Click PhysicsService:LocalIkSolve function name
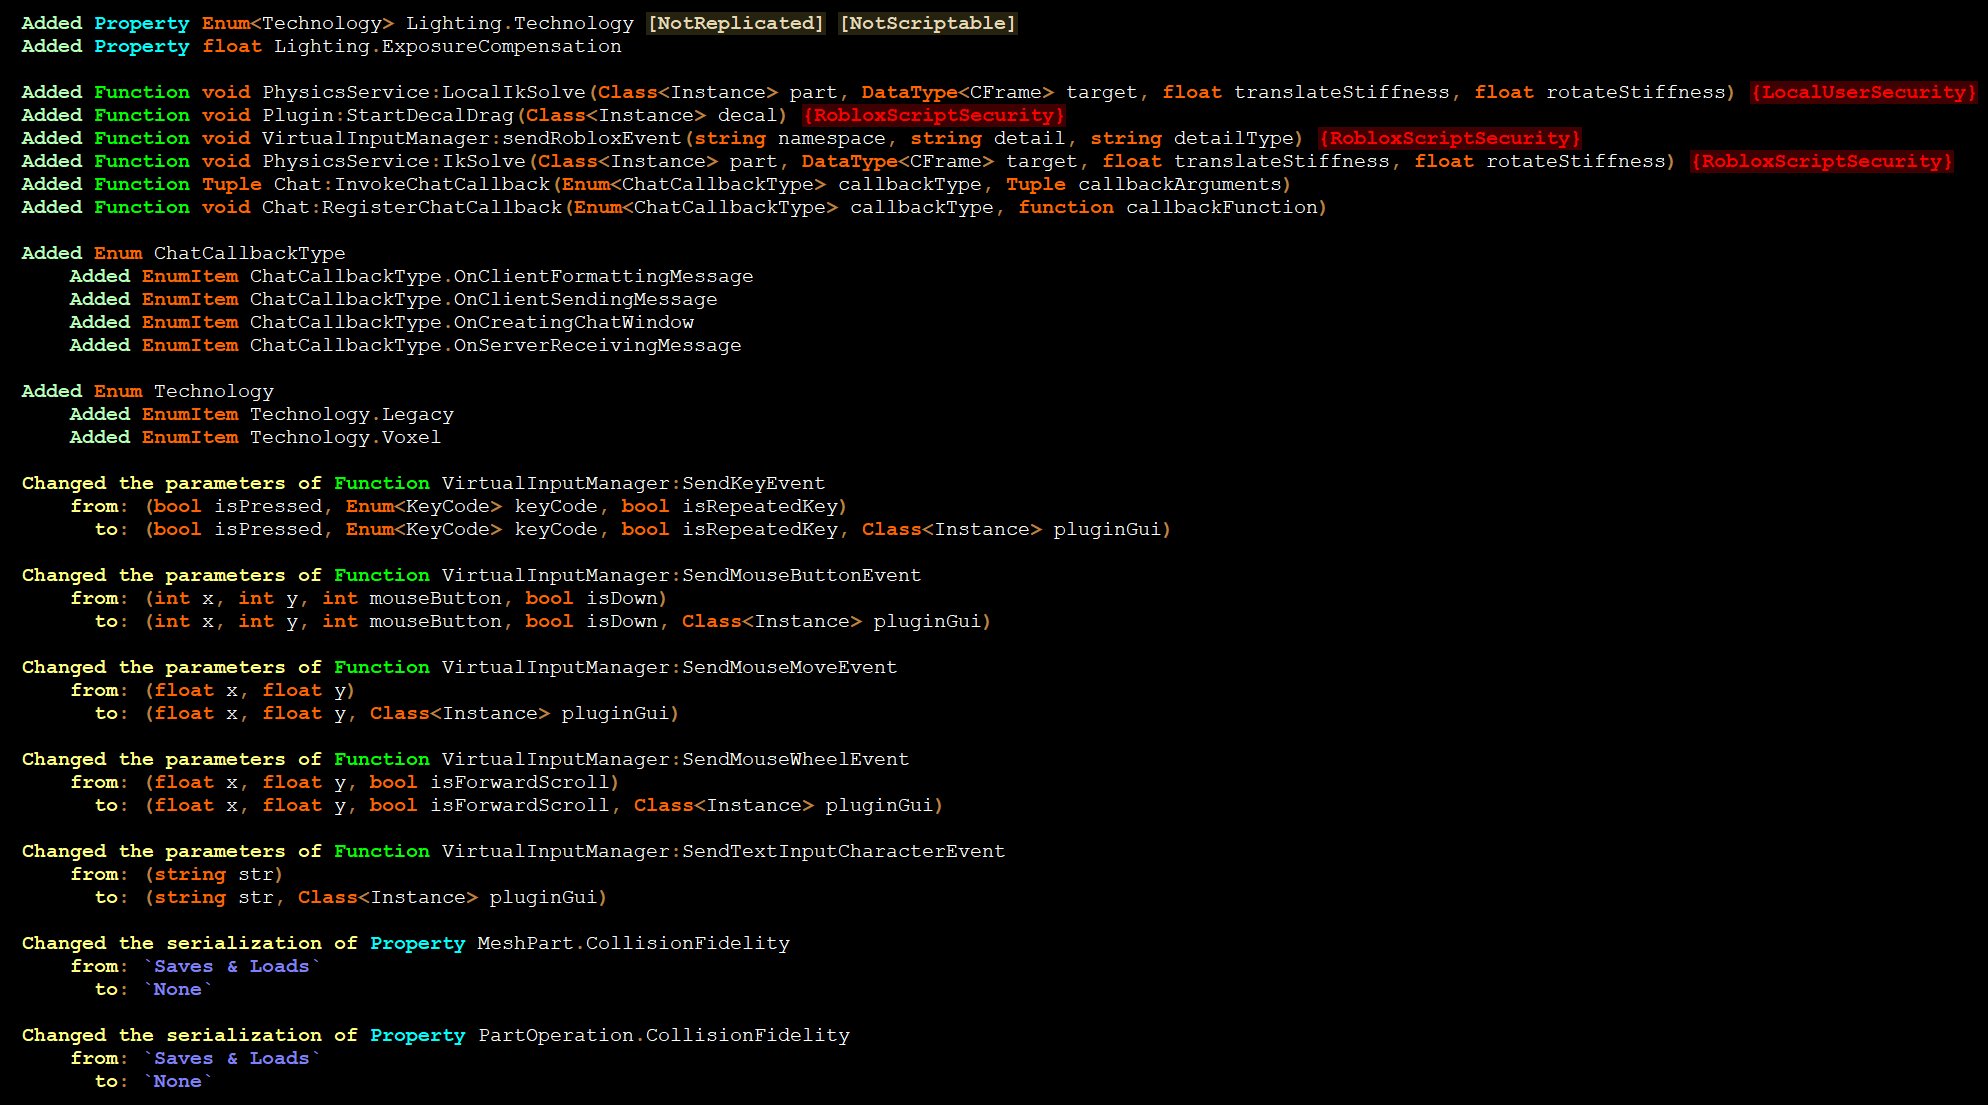This screenshot has height=1105, width=1988. click(423, 92)
